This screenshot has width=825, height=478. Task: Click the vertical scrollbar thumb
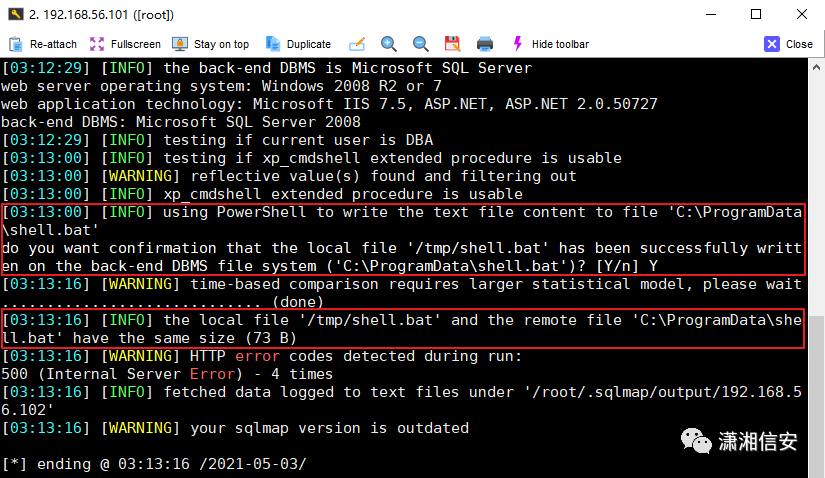pos(816,396)
